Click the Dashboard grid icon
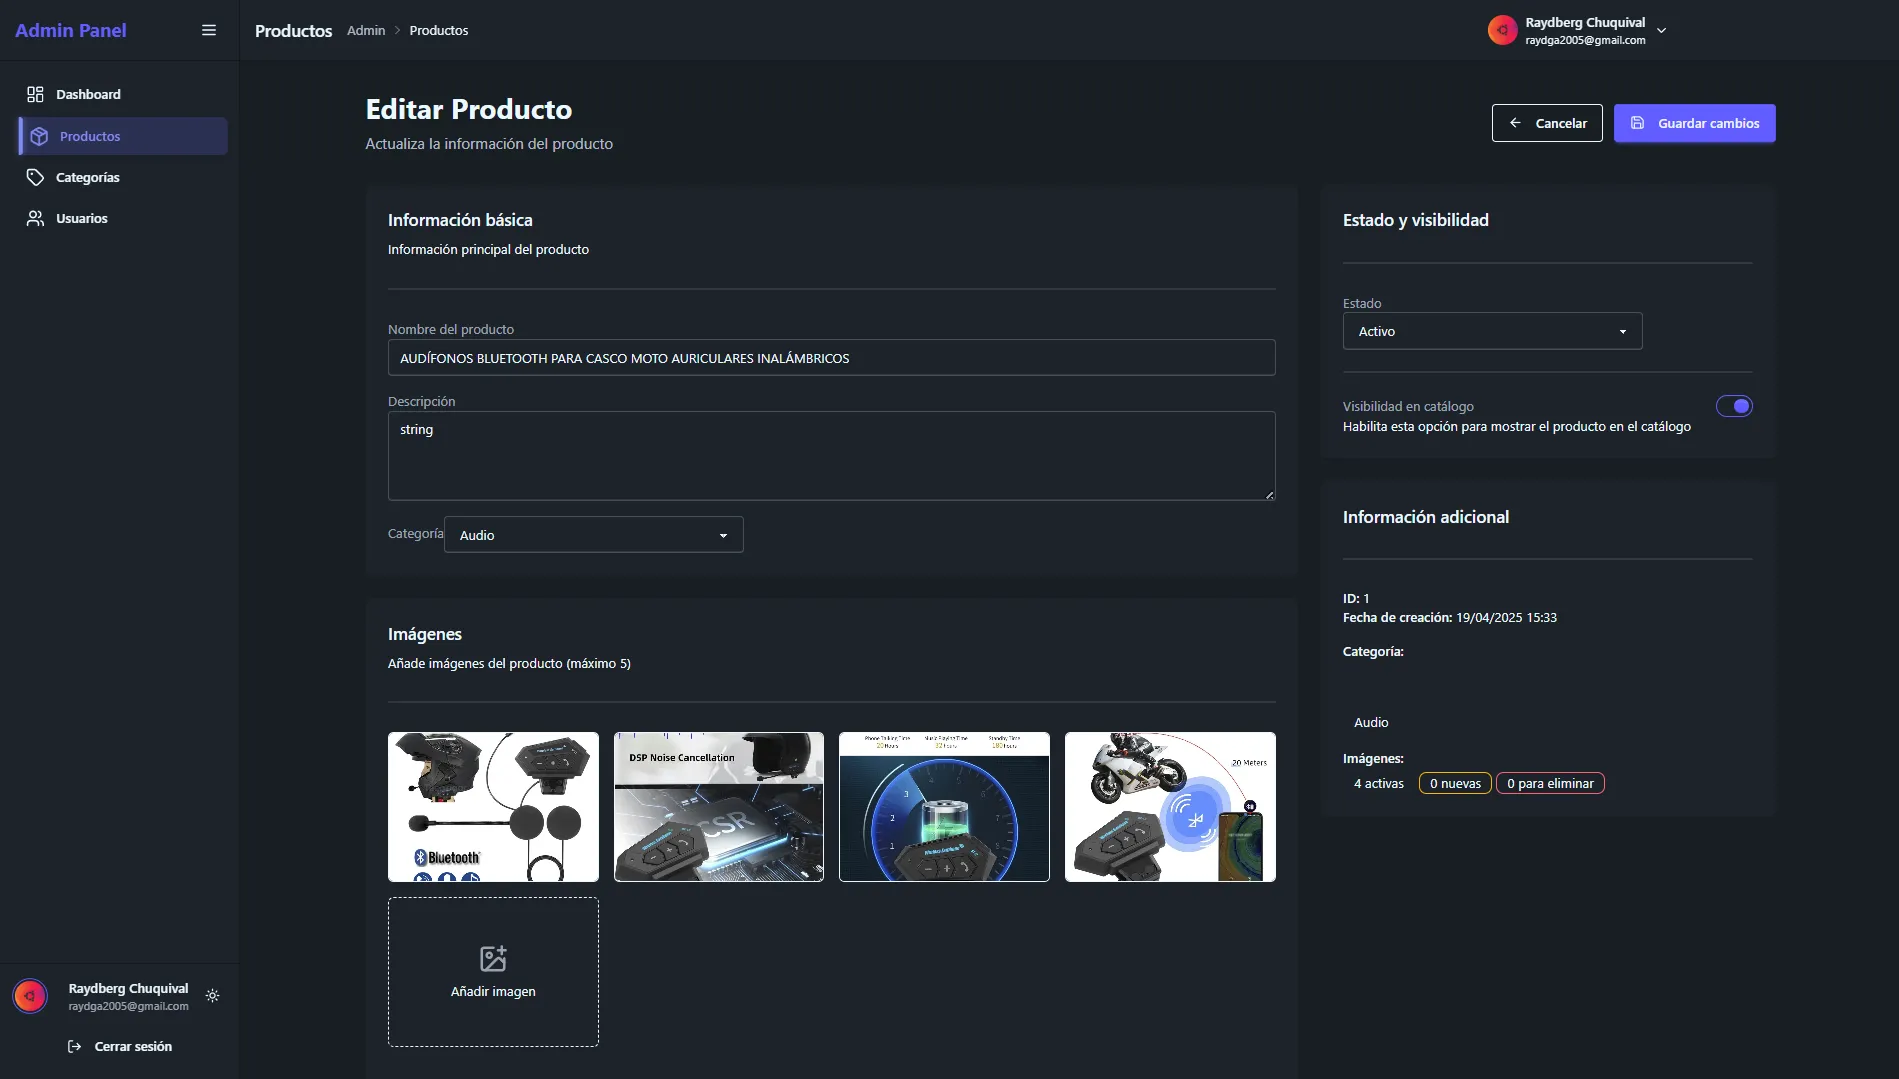1899x1079 pixels. pos(35,94)
